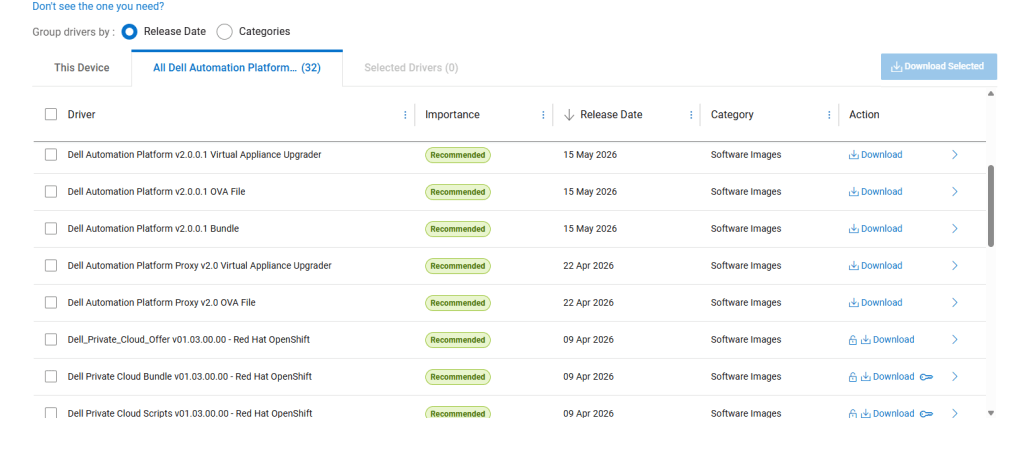This screenshot has width=1023, height=455.
Task: Download Dell Private Cloud Scripts v01.03.00.00
Action: [887, 413]
